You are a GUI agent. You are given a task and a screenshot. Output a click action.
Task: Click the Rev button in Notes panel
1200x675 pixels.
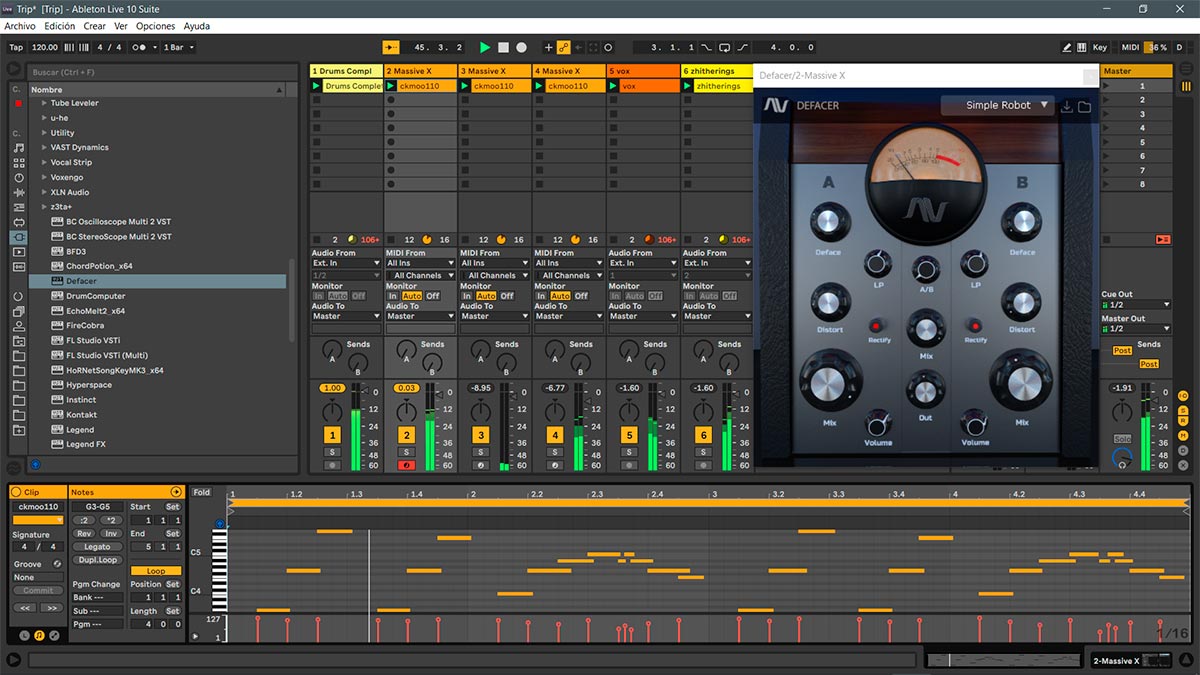84,533
